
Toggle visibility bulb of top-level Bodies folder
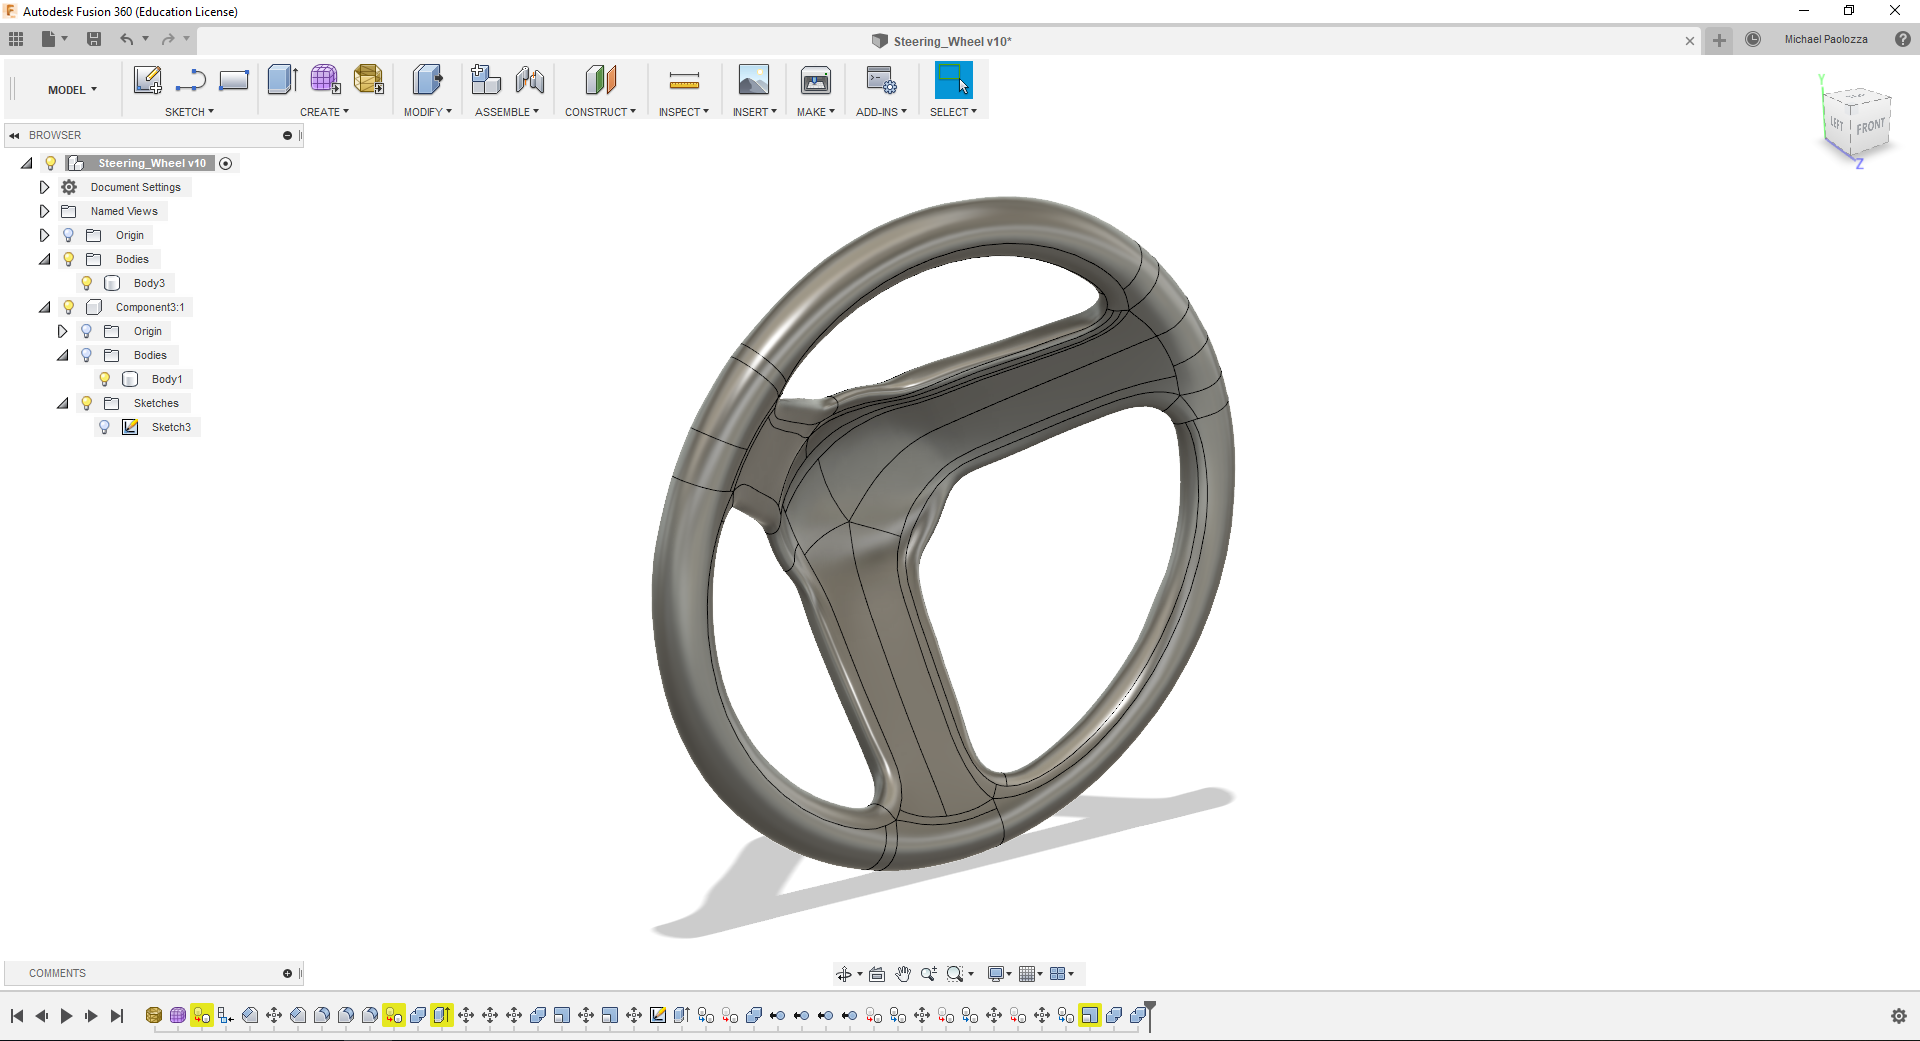(68, 259)
